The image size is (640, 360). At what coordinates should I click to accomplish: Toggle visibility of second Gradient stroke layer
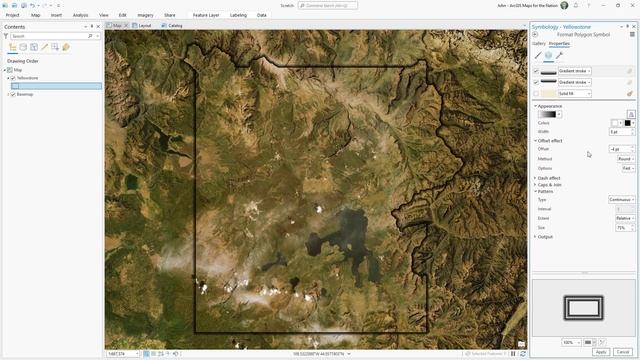click(x=536, y=82)
